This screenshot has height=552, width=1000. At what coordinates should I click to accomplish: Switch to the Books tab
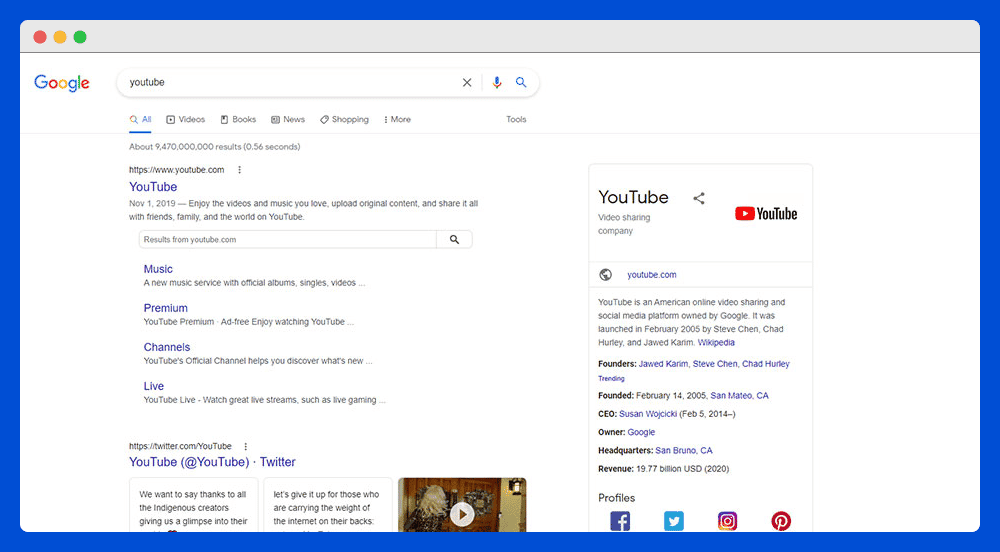point(238,119)
